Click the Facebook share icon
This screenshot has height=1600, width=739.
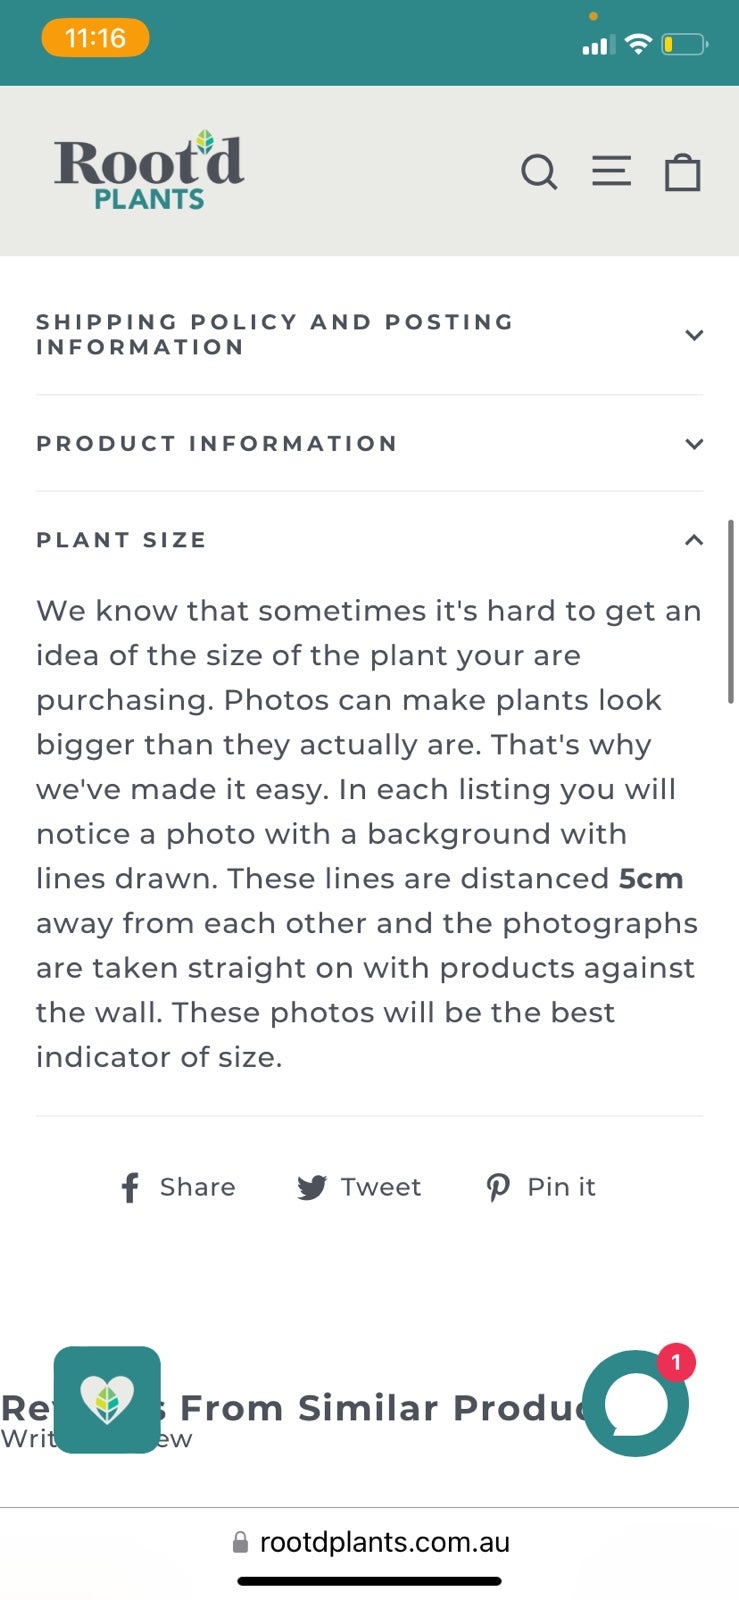click(130, 1187)
